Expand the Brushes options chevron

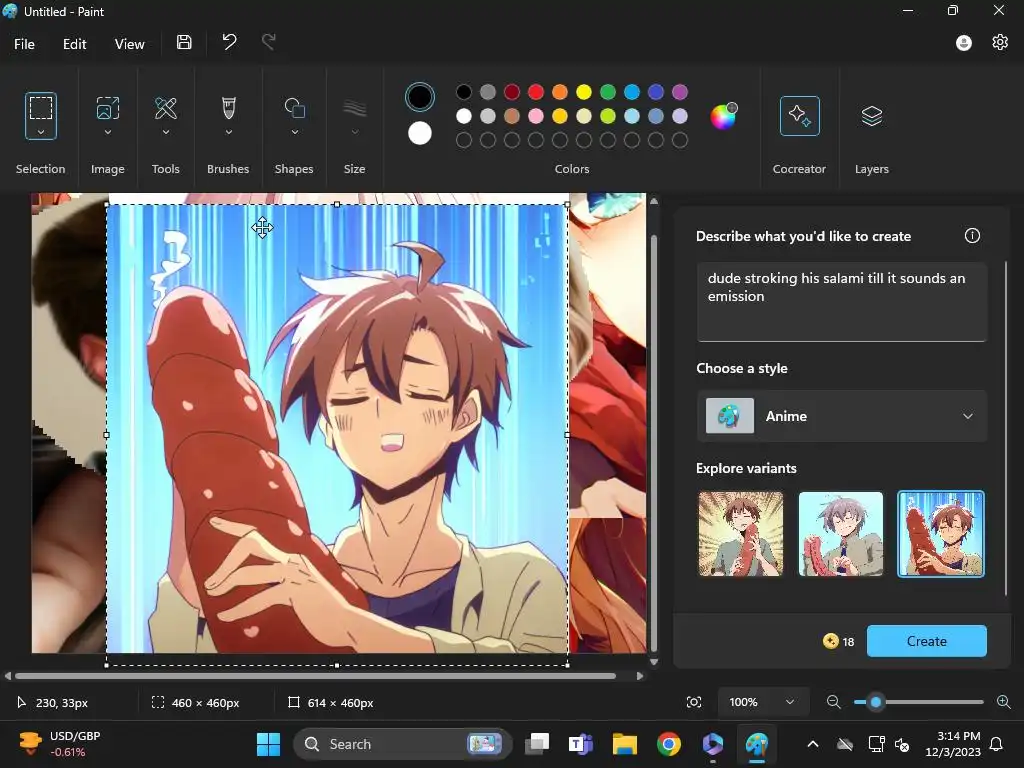click(229, 132)
